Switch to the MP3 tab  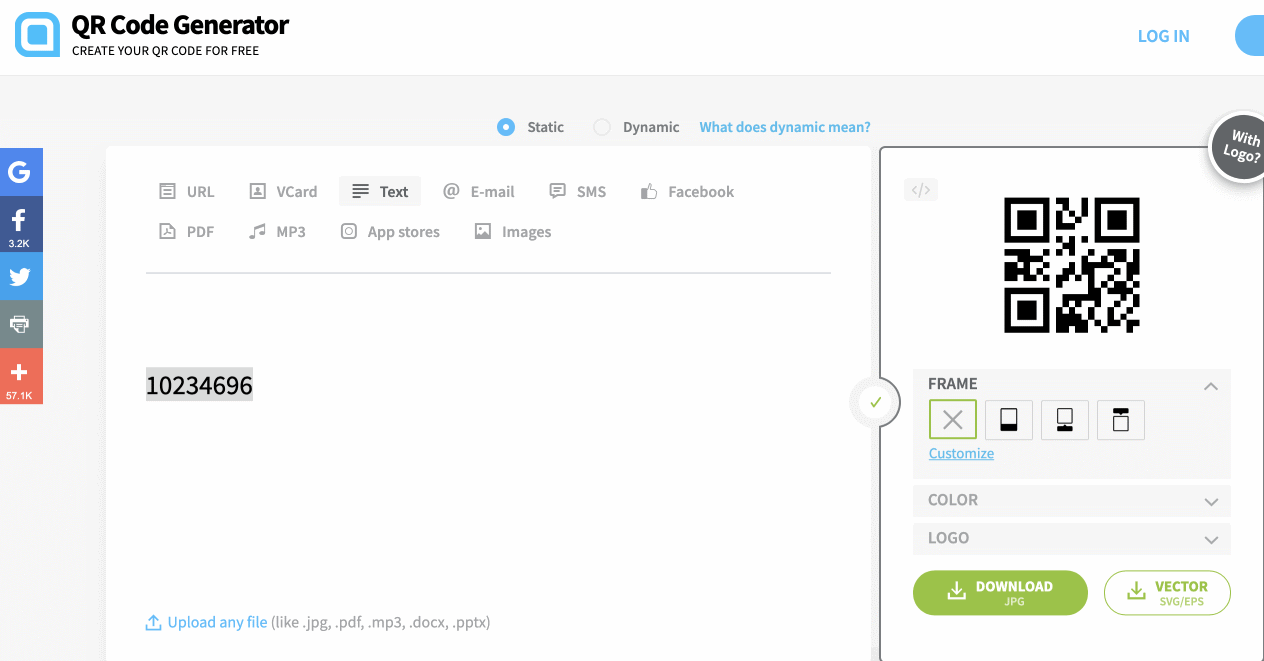277,232
